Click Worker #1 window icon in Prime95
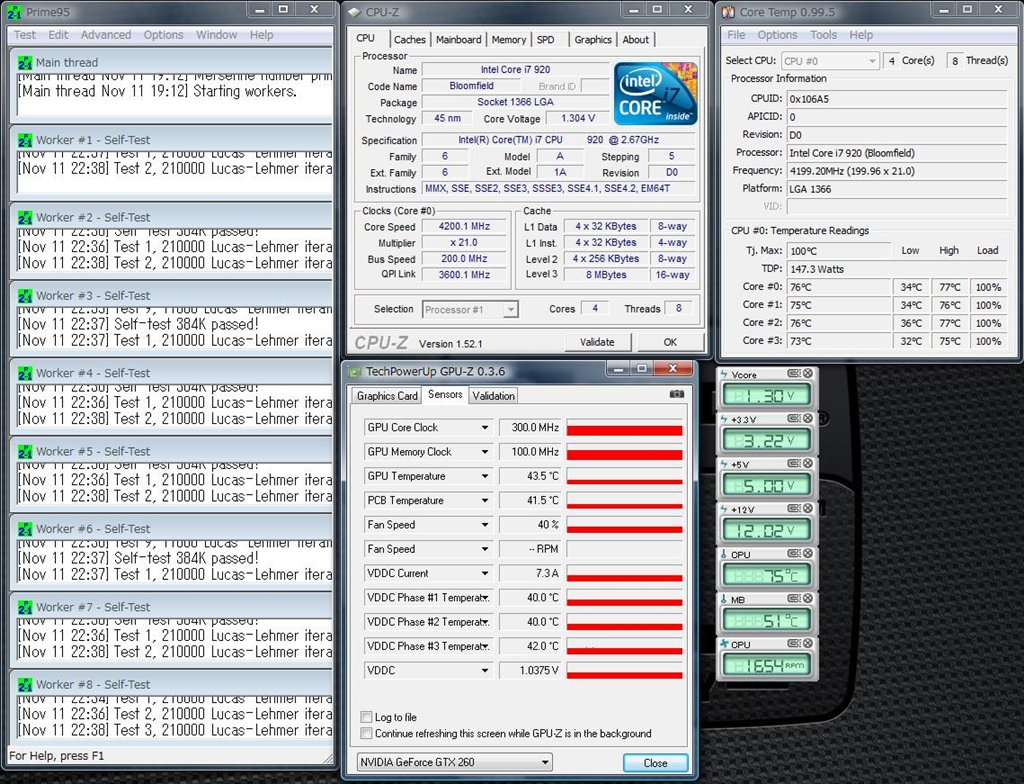The image size is (1024, 784). (25, 140)
